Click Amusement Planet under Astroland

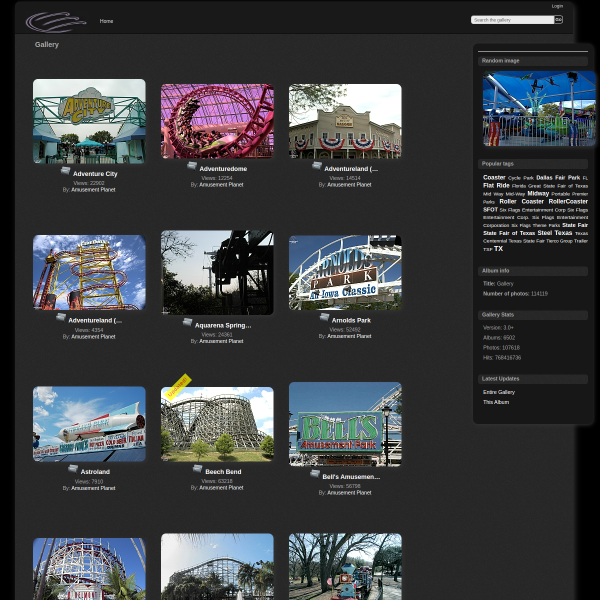[x=93, y=488]
